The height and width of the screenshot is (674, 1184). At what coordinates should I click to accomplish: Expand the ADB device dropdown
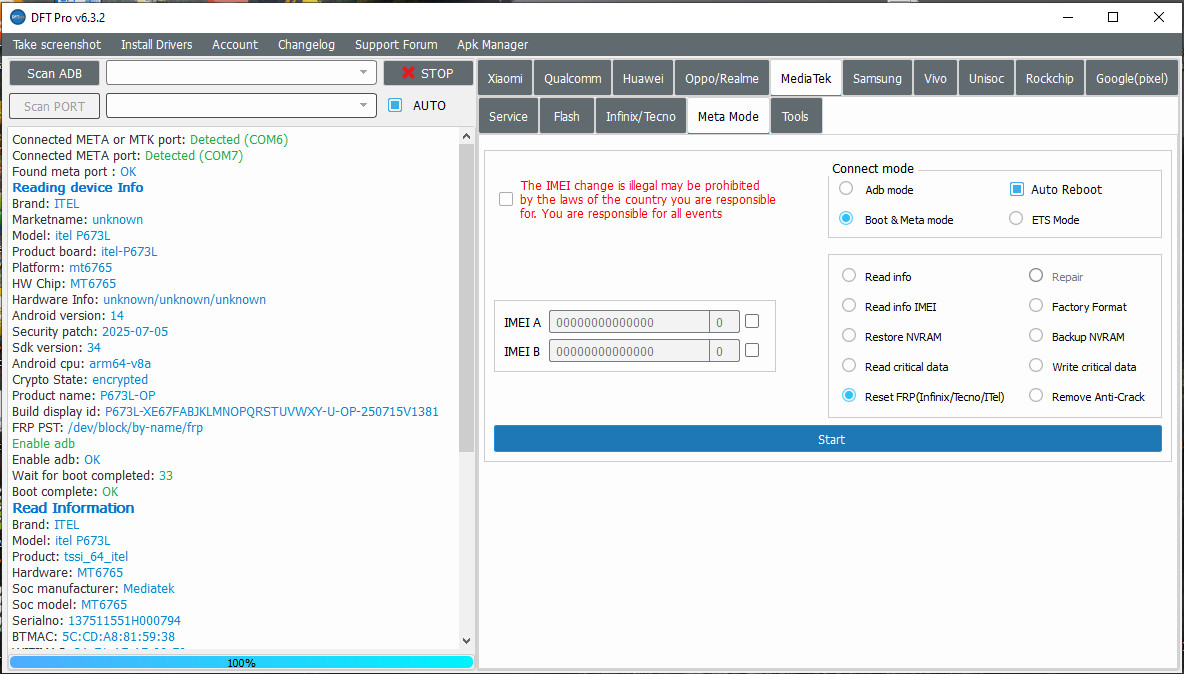(363, 73)
